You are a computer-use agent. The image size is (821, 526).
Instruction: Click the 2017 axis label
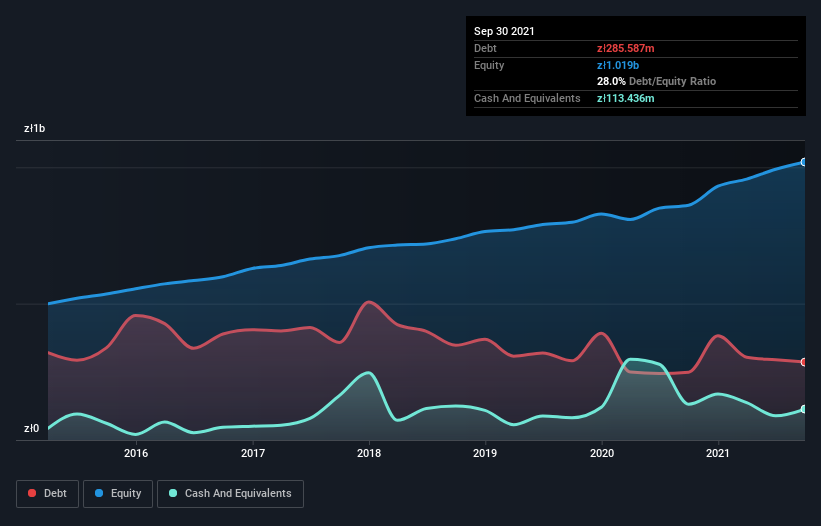click(253, 453)
